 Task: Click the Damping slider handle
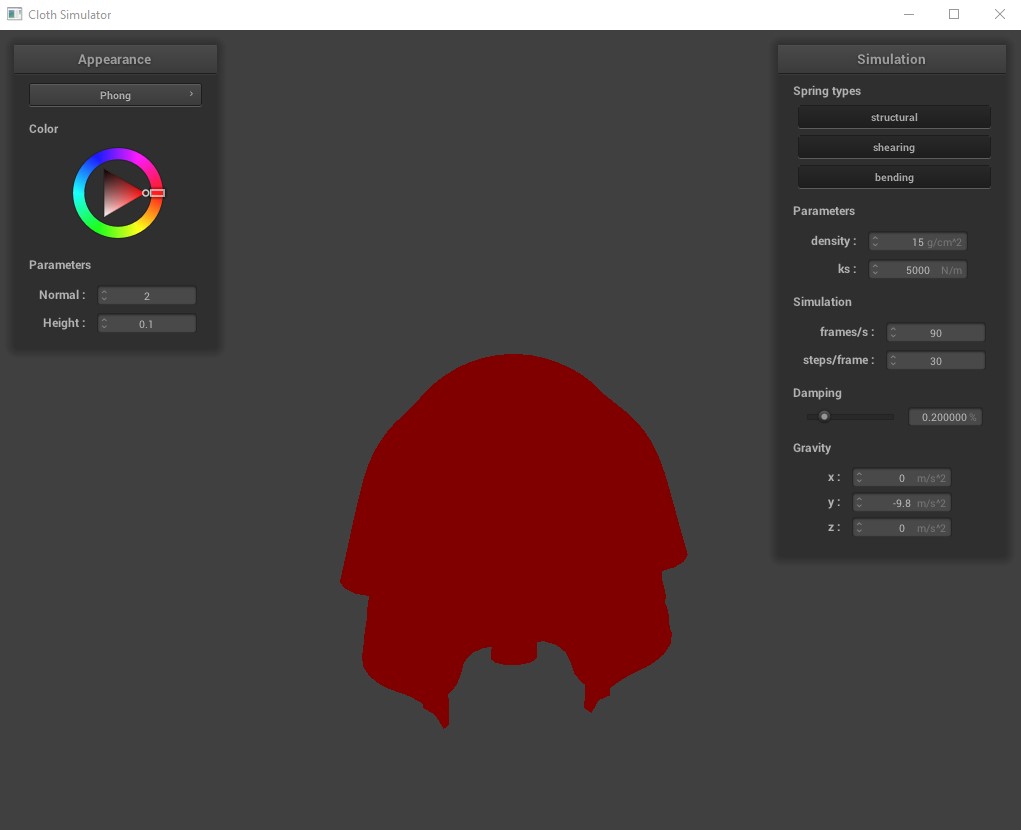click(824, 417)
